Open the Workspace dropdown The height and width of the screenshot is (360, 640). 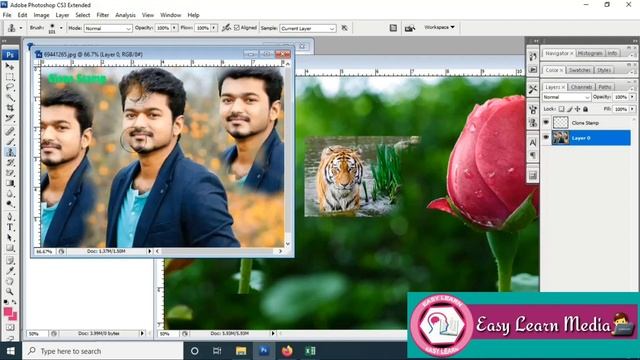coord(440,27)
